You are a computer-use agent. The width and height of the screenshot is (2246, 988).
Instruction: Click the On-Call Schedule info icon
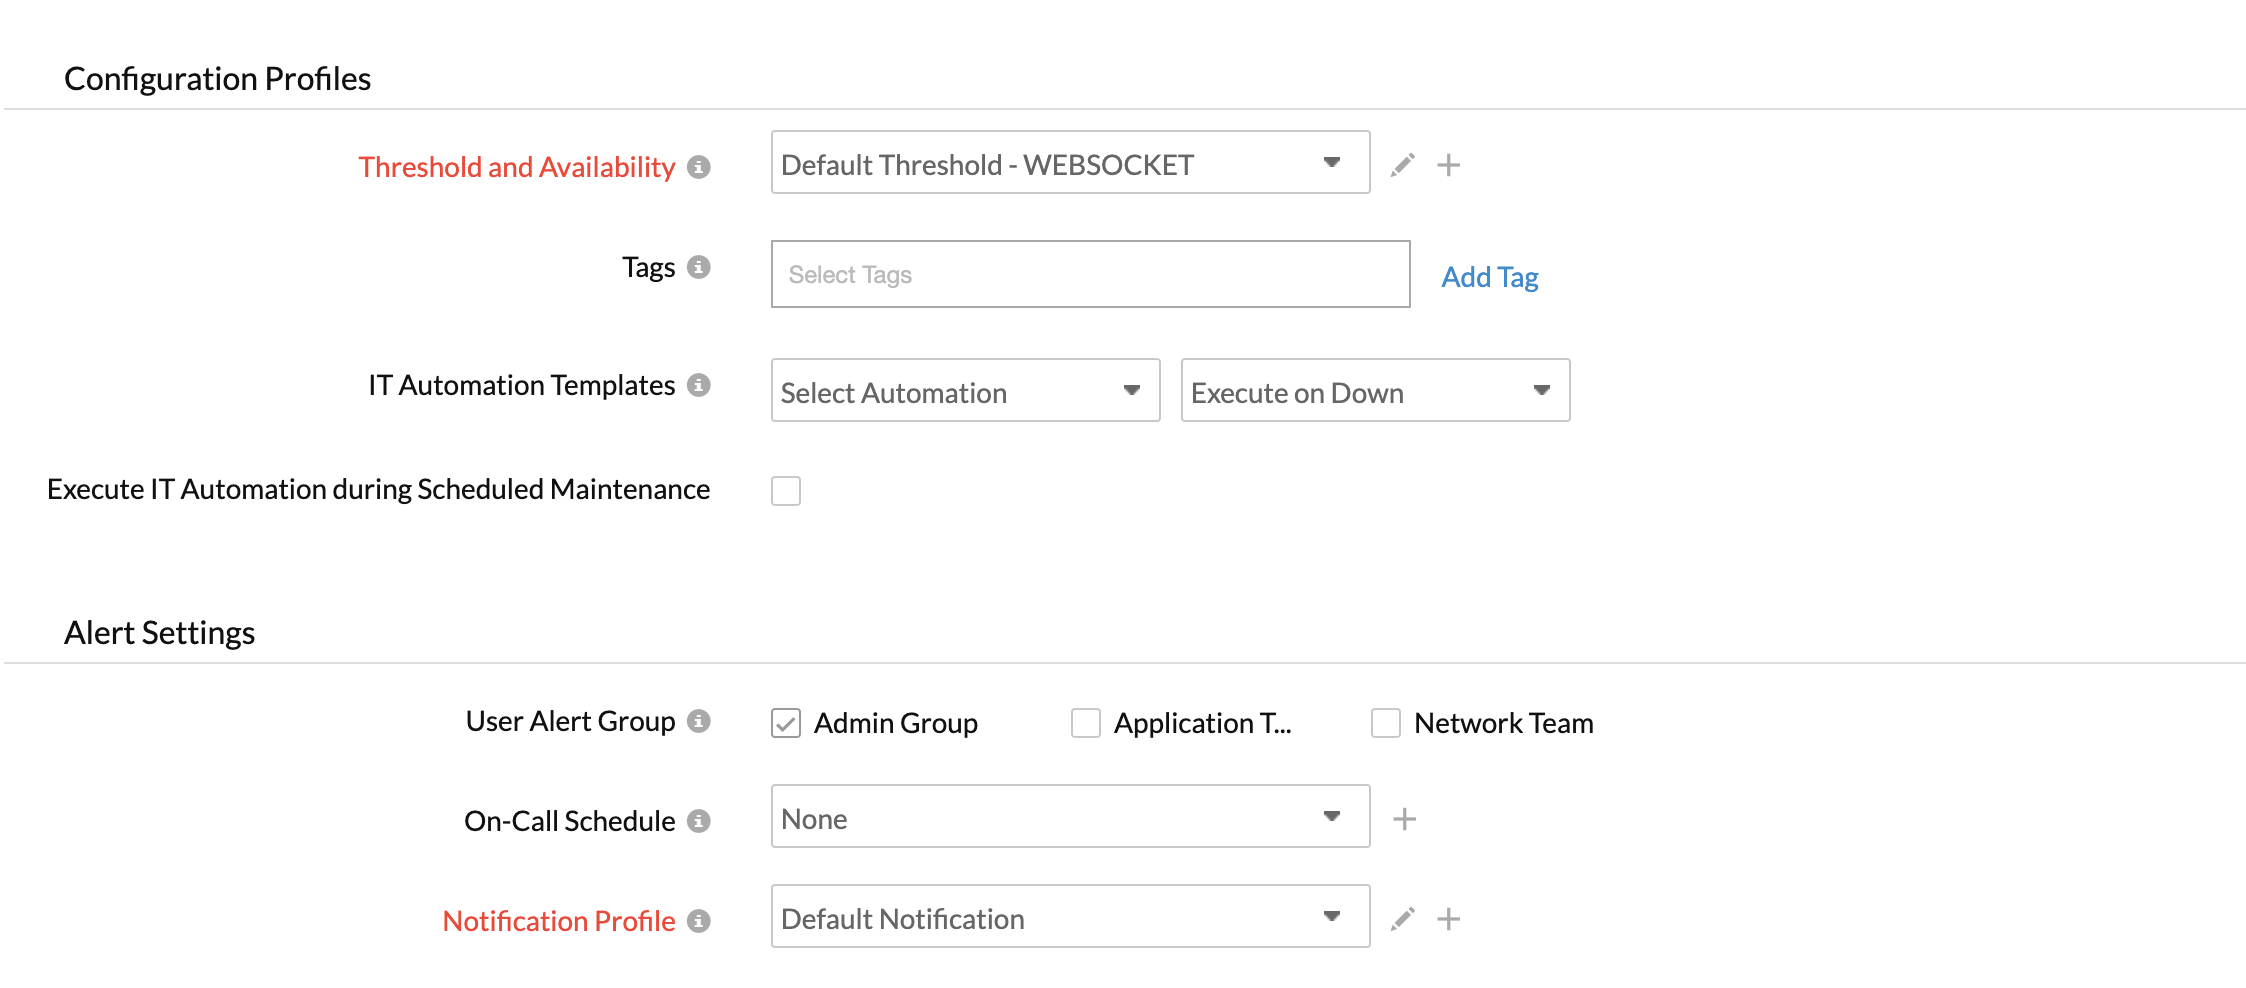coord(699,821)
